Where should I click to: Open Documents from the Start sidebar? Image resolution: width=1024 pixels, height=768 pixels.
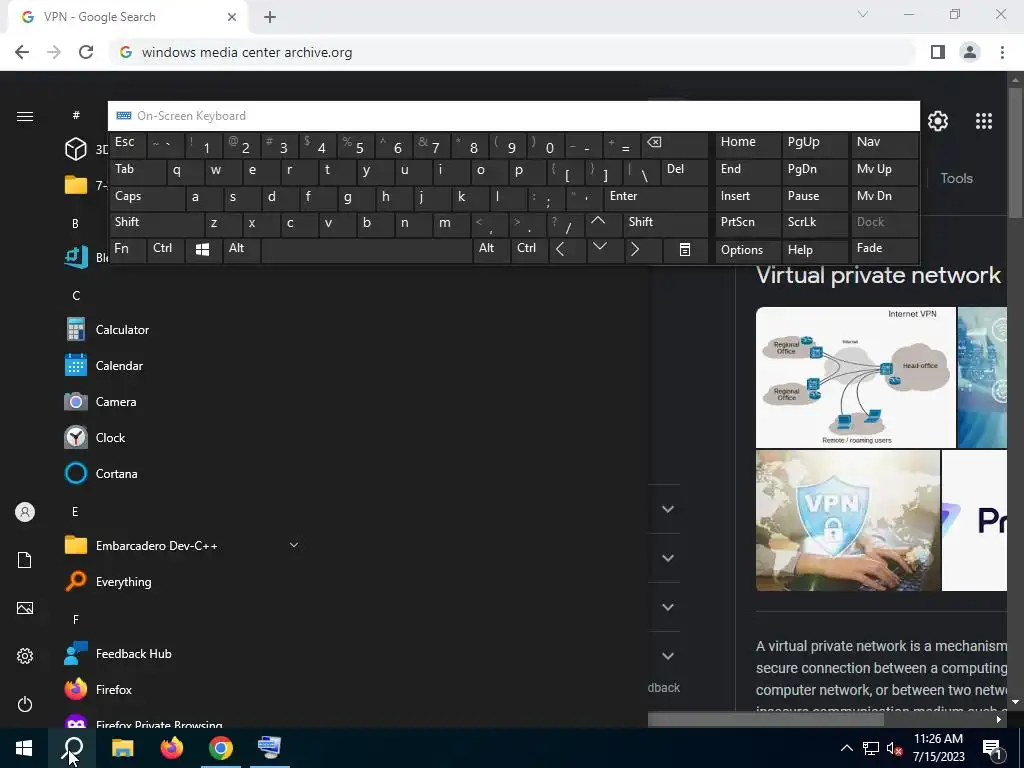(25, 560)
